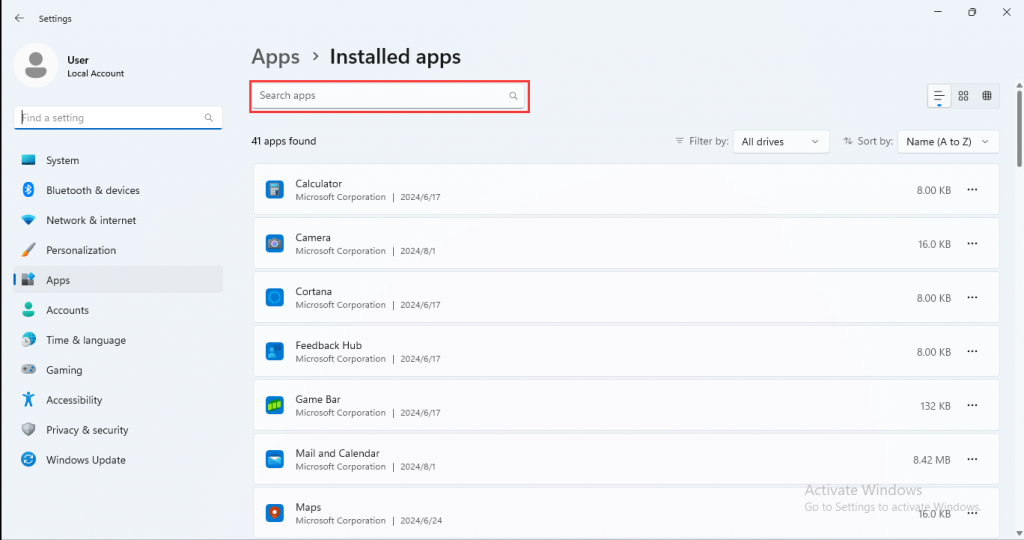This screenshot has height=540, width=1024.
Task: Click the Installed apps heading
Action: coord(395,57)
